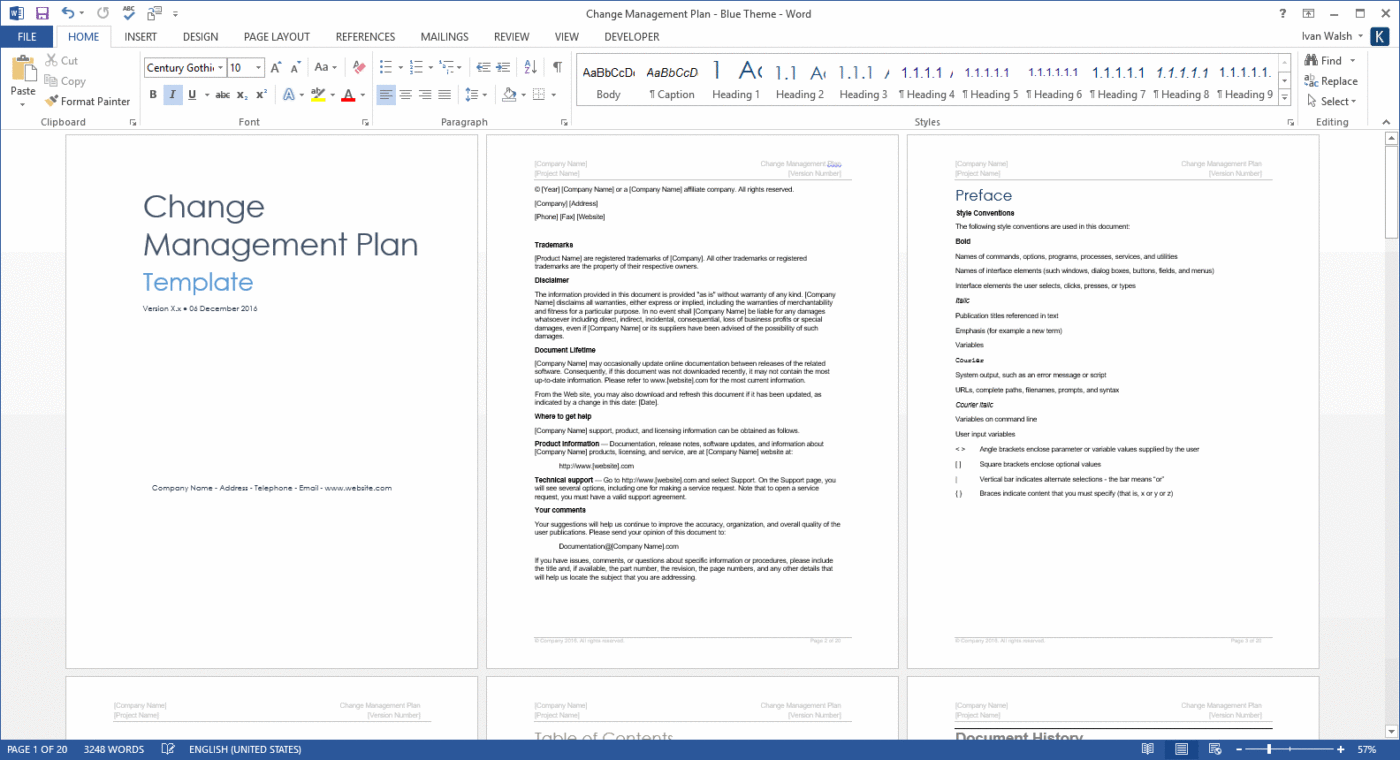Apply strikethrough to the text
This screenshot has height=760, width=1400.
[x=224, y=94]
